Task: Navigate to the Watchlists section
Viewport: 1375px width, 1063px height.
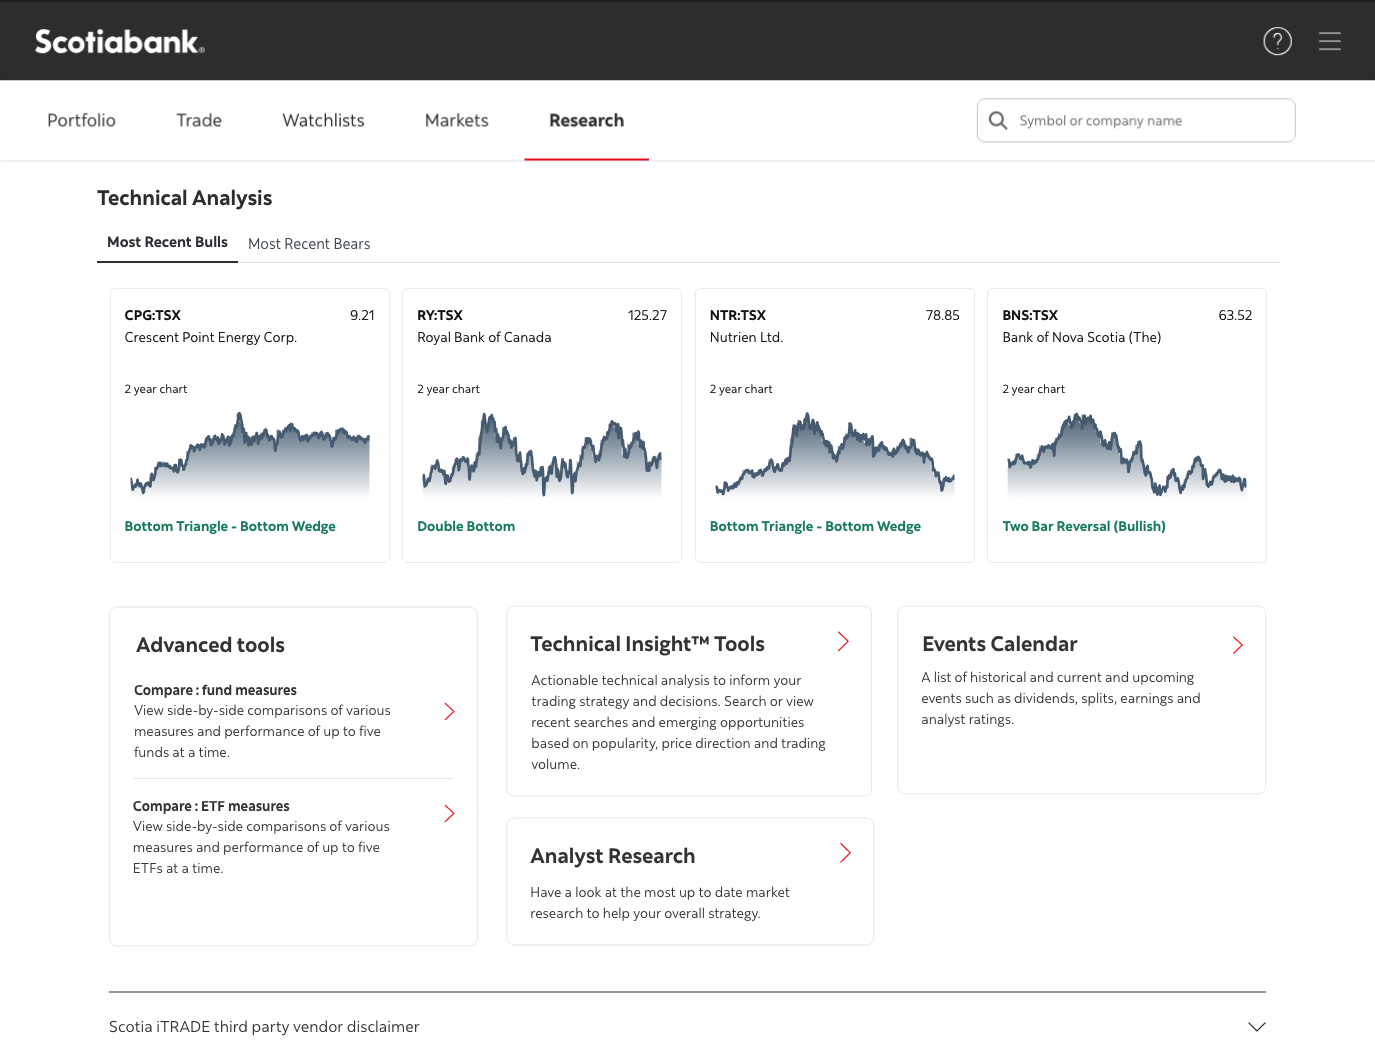Action: tap(323, 120)
